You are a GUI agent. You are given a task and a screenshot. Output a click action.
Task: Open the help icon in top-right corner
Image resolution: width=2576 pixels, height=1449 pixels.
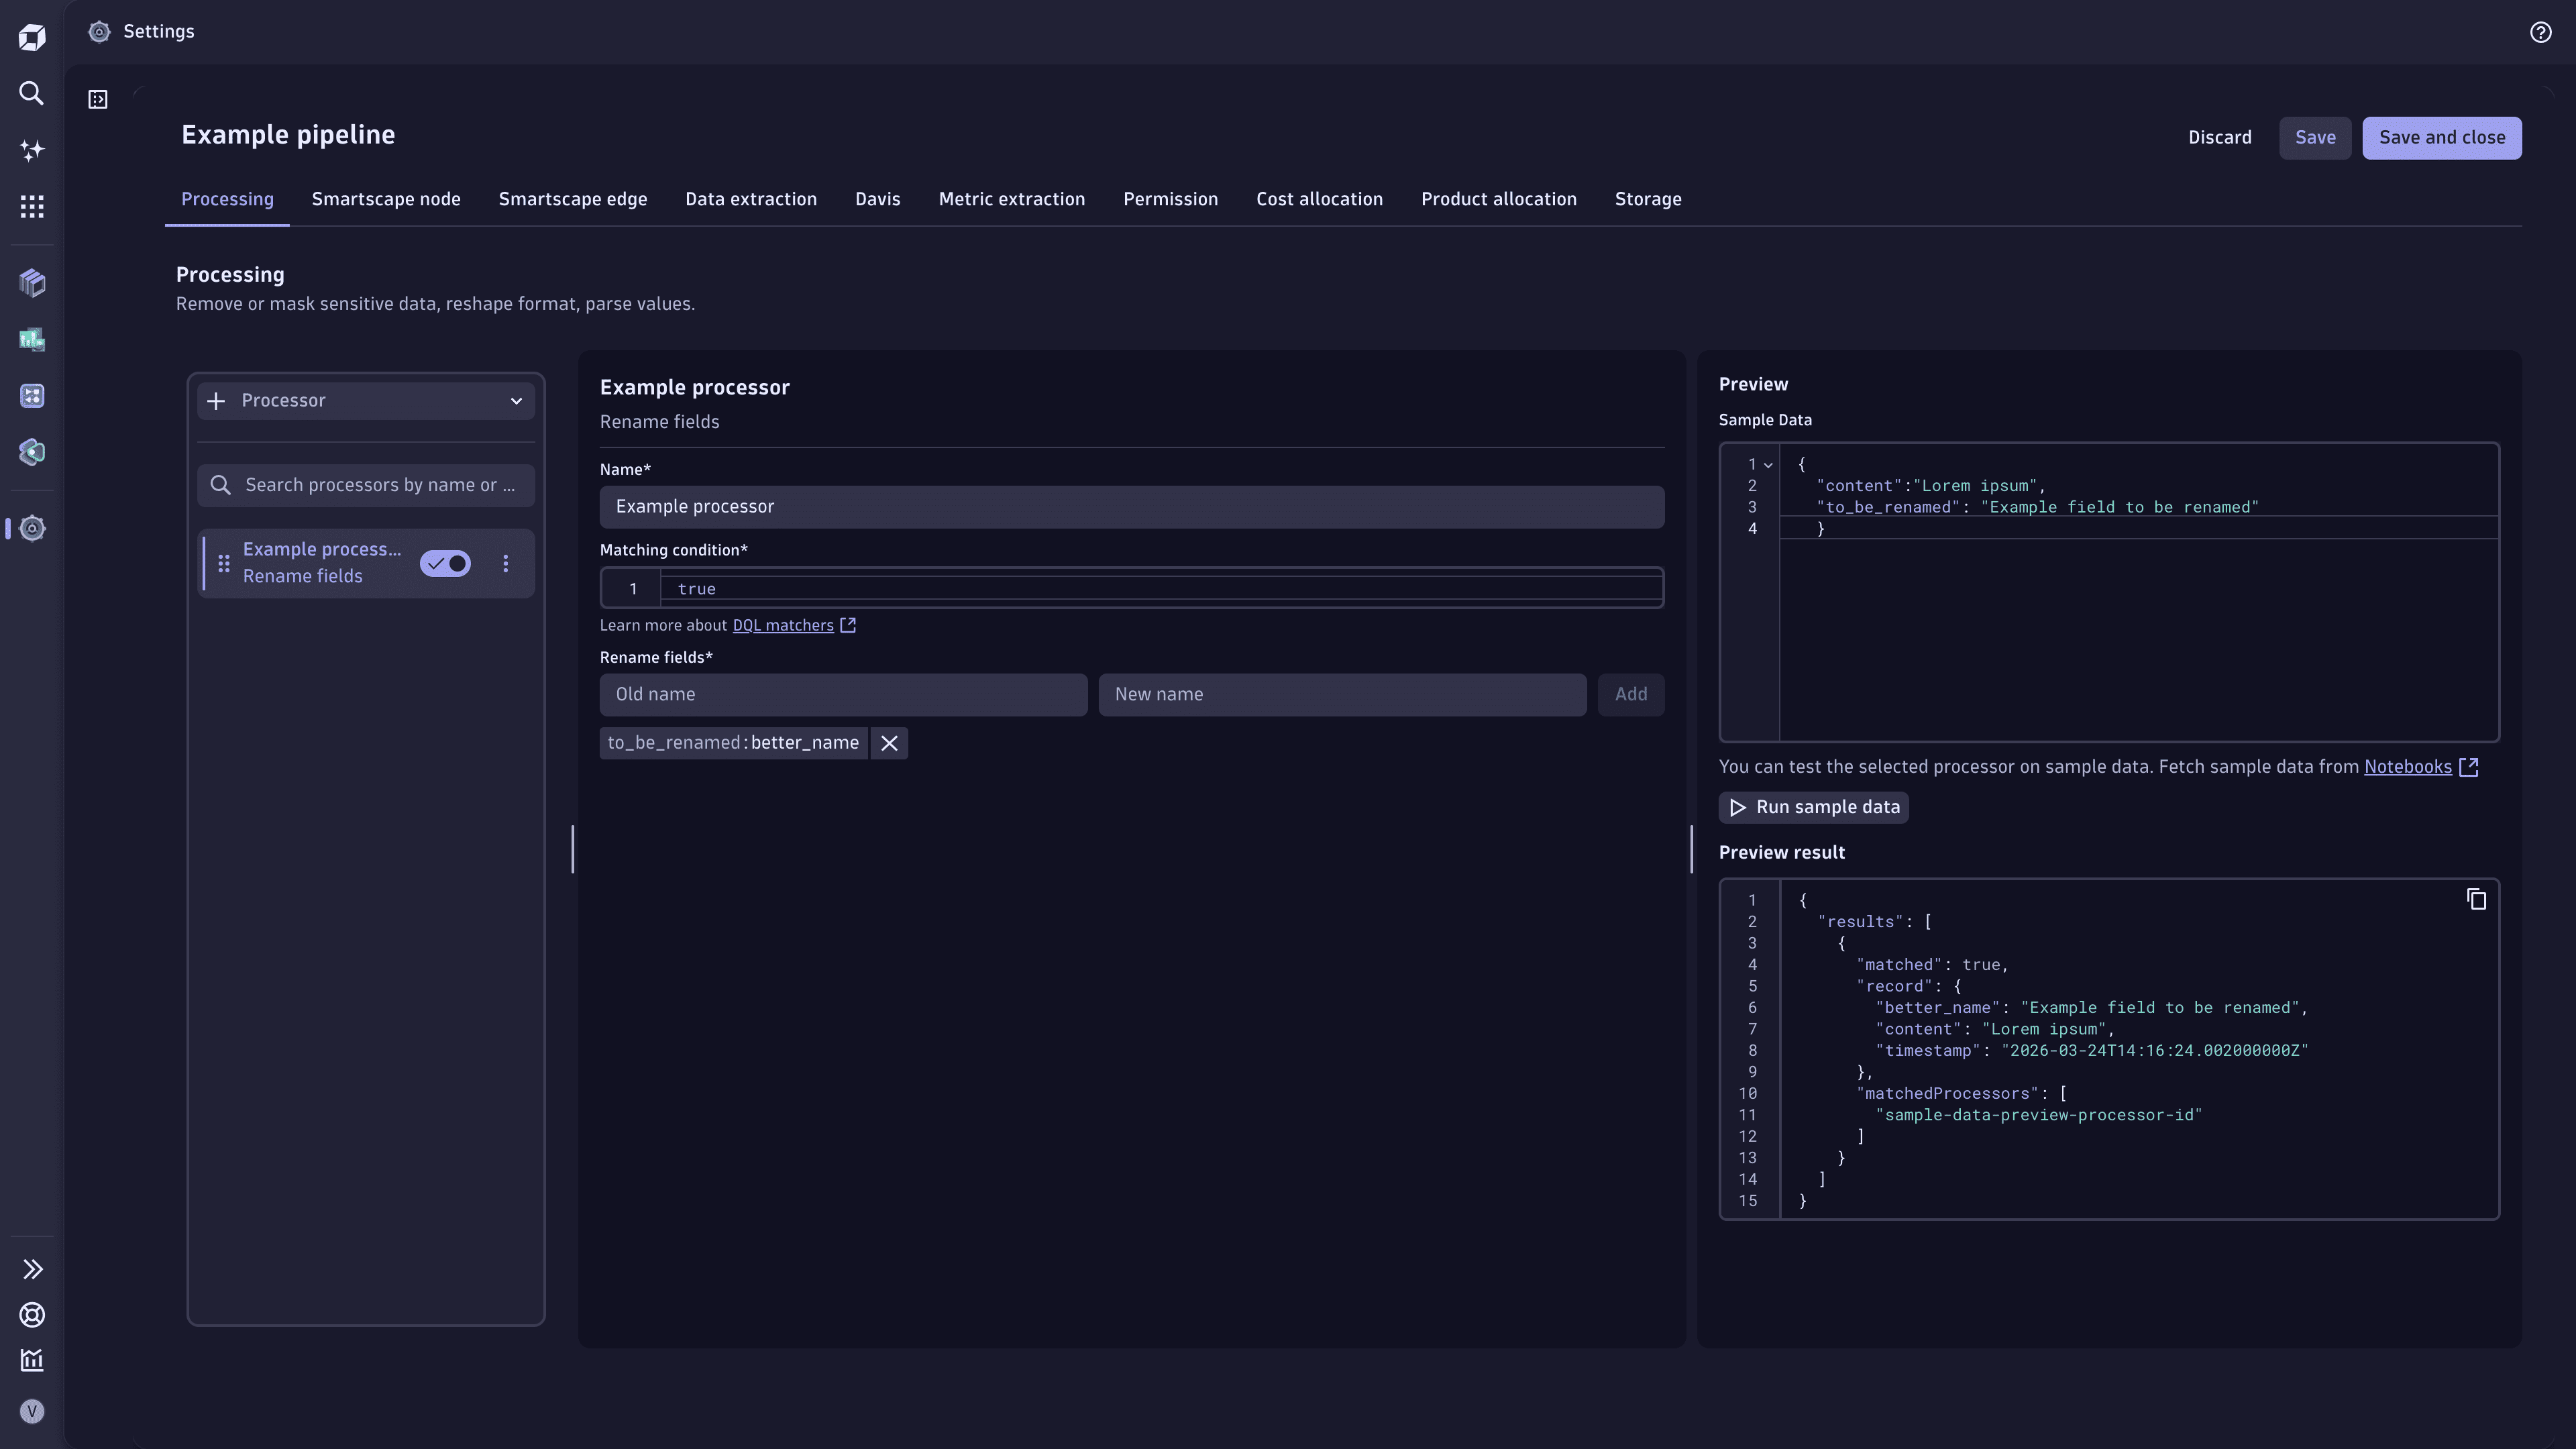click(2540, 32)
